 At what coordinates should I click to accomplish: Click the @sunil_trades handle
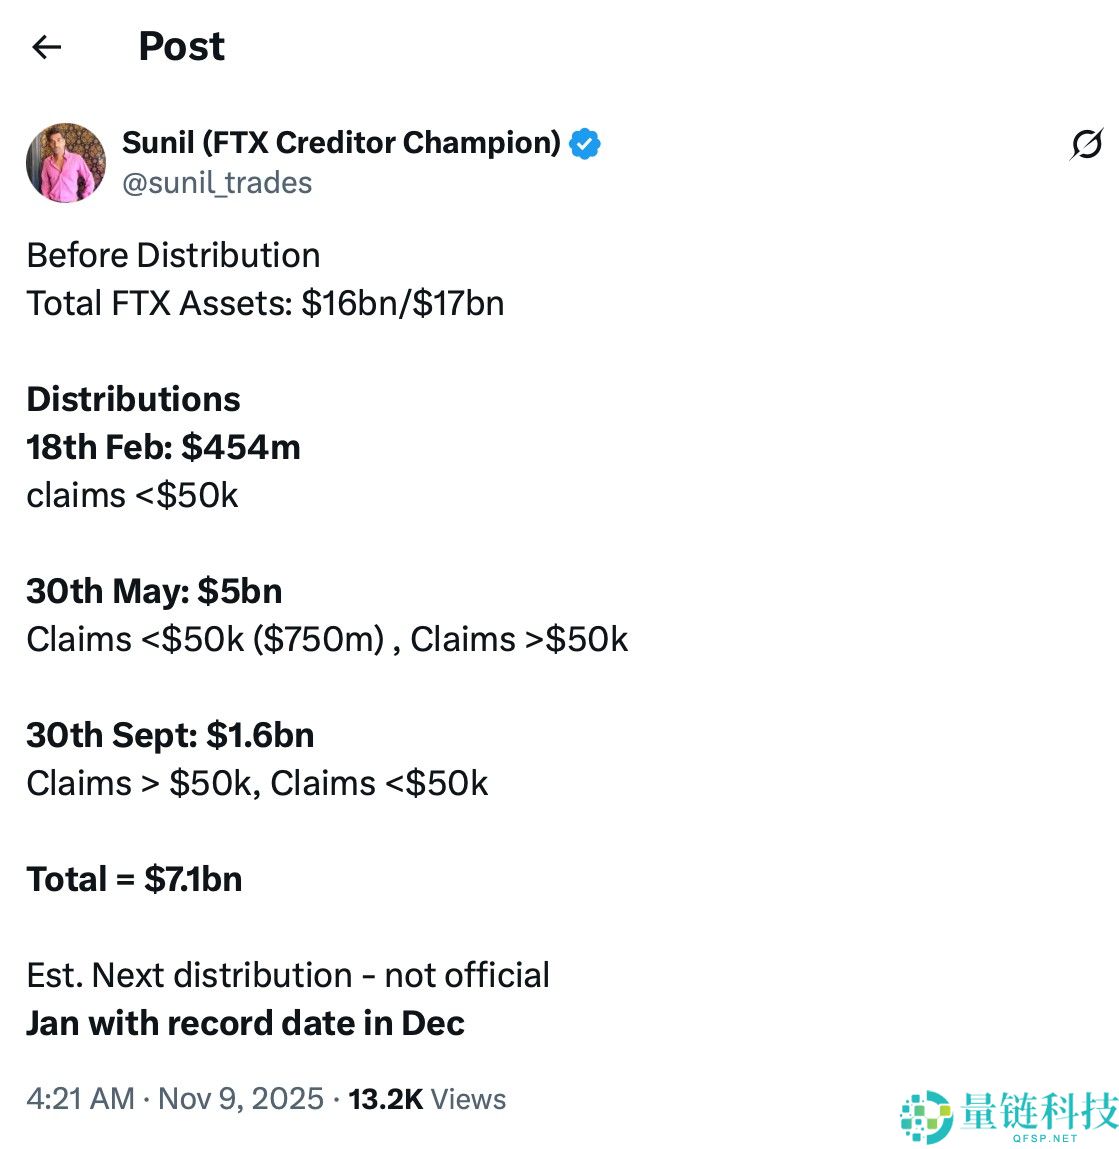pyautogui.click(x=217, y=183)
